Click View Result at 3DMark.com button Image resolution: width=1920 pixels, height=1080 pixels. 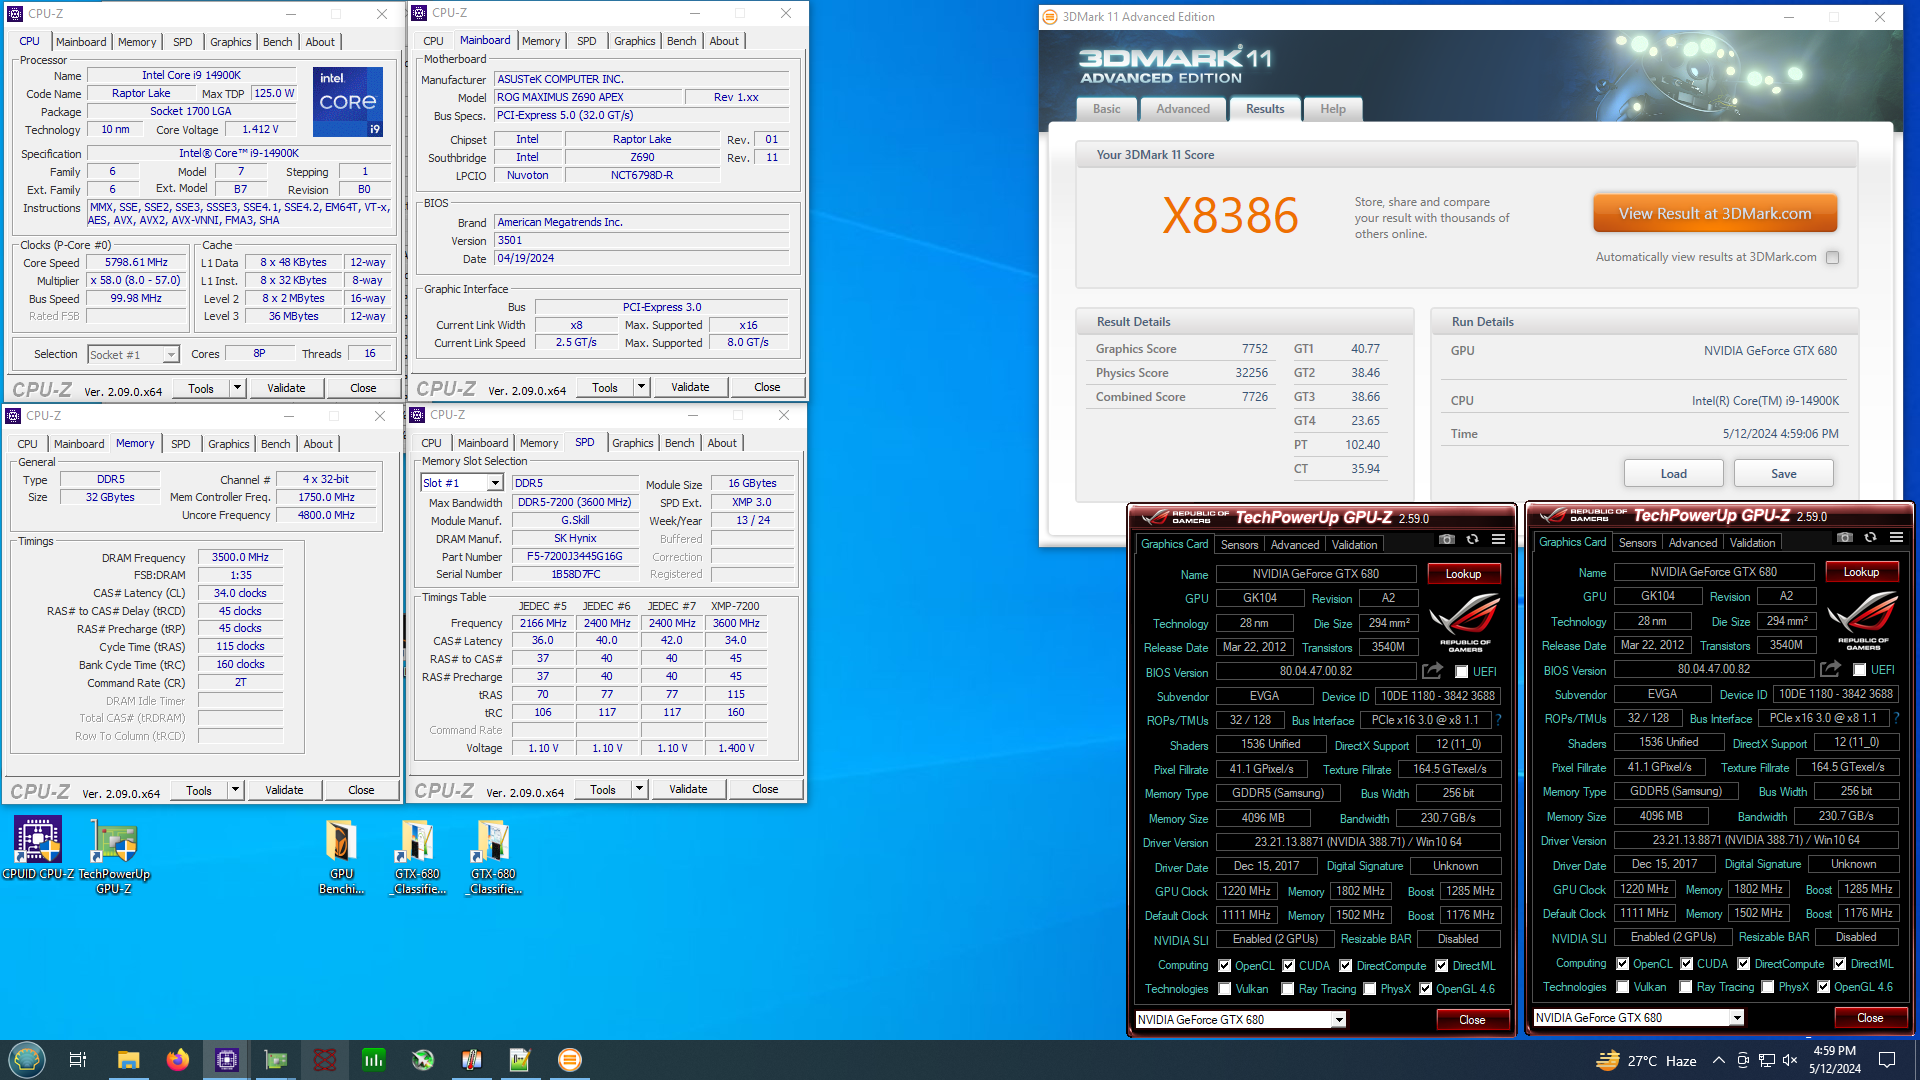pos(1715,214)
